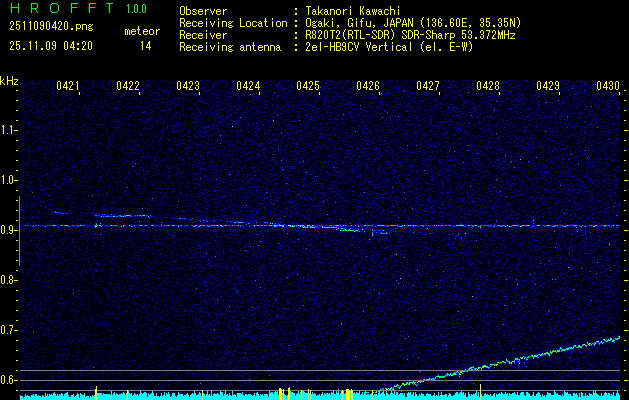Click the 0.6 frequency axis label
Viewport: 629px width, 400px height.
pyautogui.click(x=9, y=380)
